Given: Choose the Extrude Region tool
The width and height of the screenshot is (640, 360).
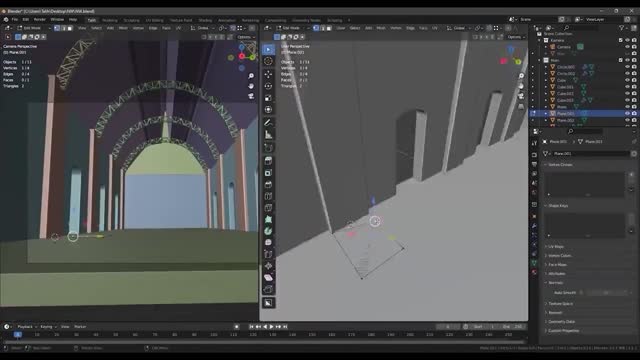Looking at the screenshot, I should coord(268,161).
